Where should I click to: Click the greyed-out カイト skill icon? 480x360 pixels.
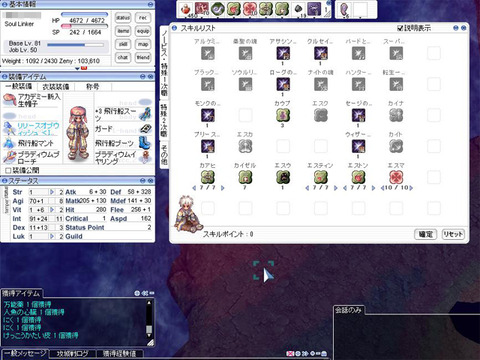point(396,146)
